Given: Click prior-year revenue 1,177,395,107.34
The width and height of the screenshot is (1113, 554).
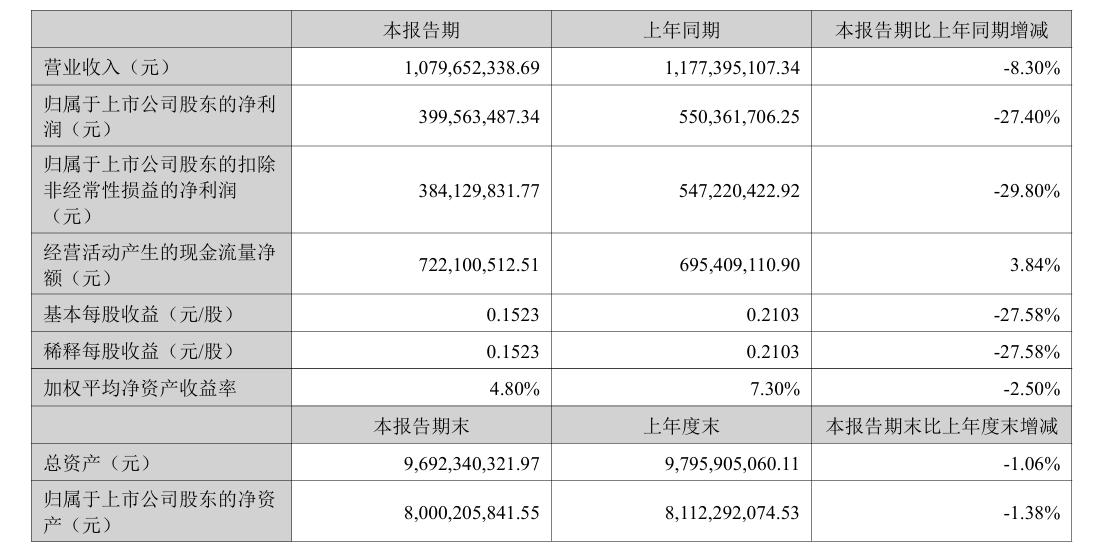Looking at the screenshot, I should (x=732, y=68).
